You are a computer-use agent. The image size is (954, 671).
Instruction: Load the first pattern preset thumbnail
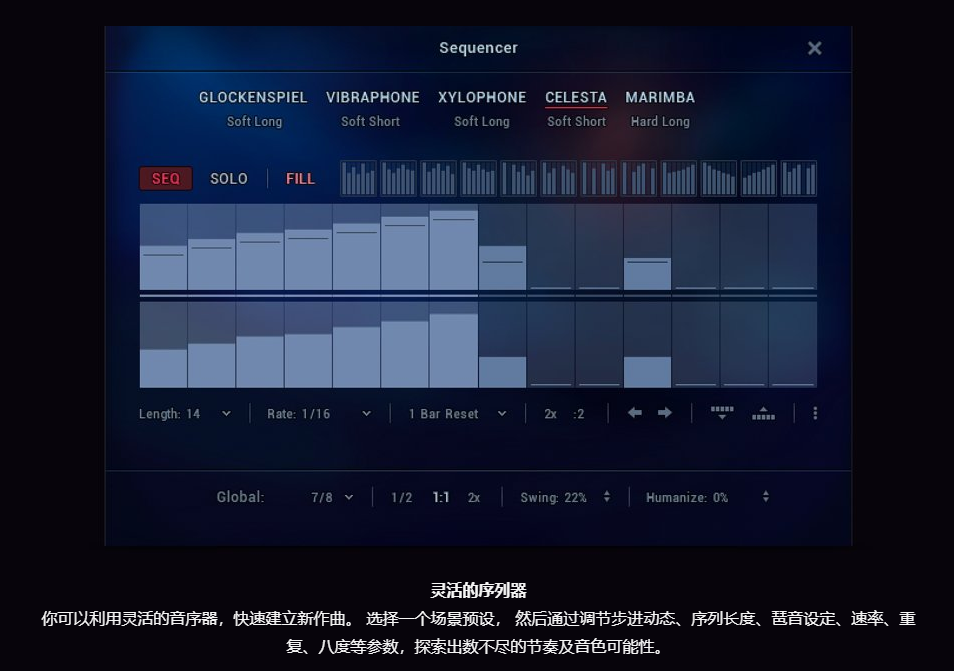click(359, 178)
